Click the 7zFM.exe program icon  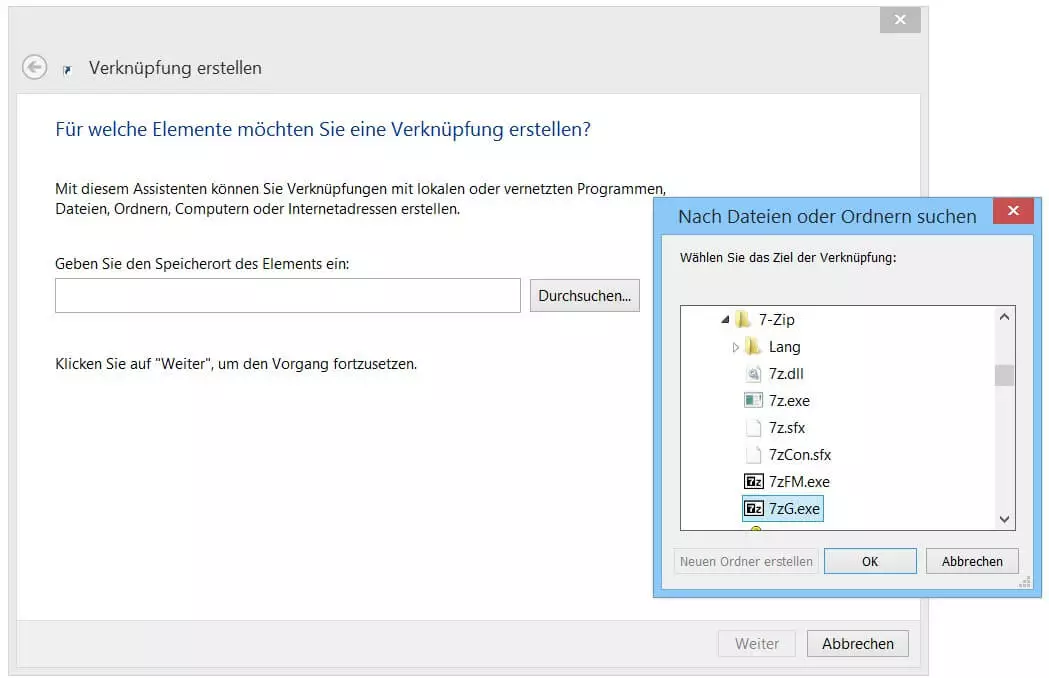point(754,482)
